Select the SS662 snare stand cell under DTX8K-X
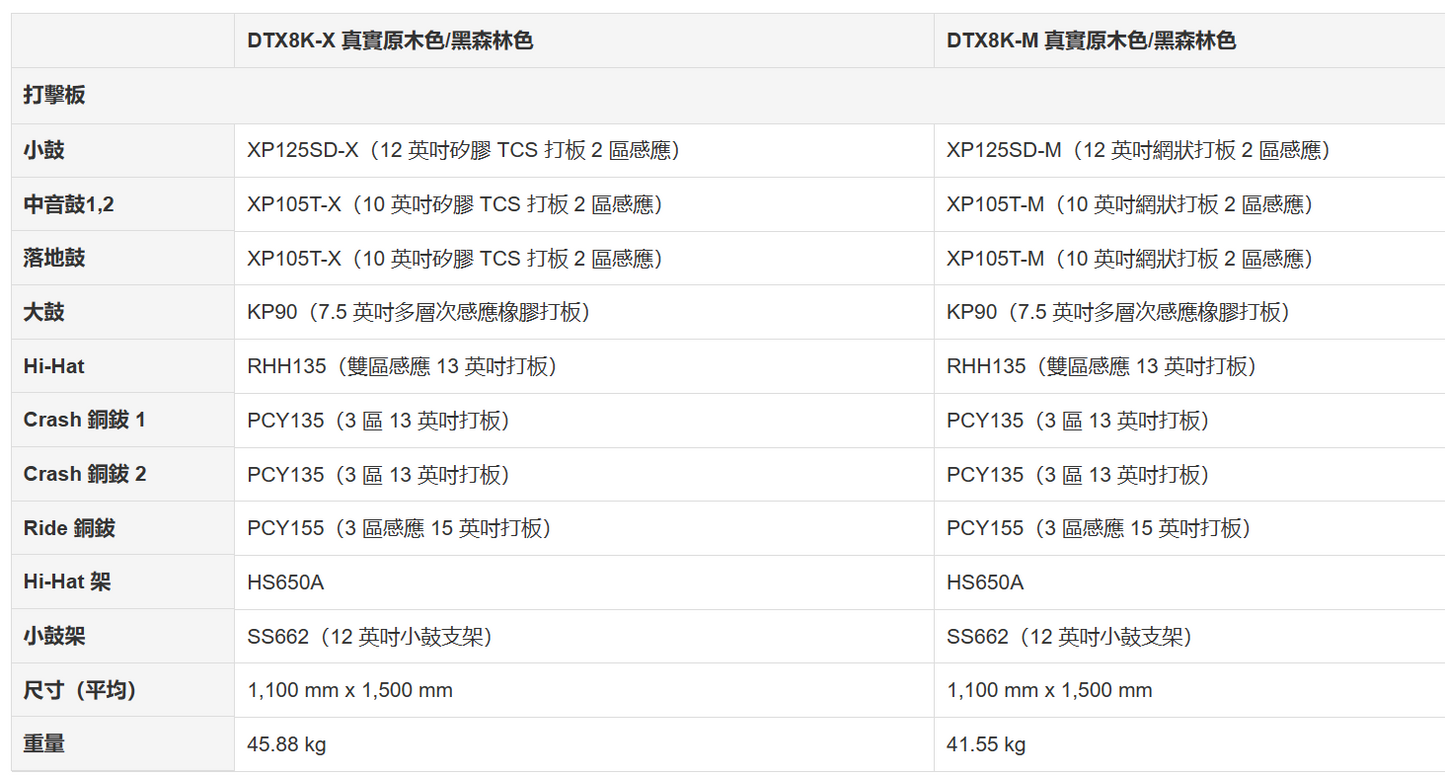Viewport: 1445px width, 776px height. click(x=370, y=636)
